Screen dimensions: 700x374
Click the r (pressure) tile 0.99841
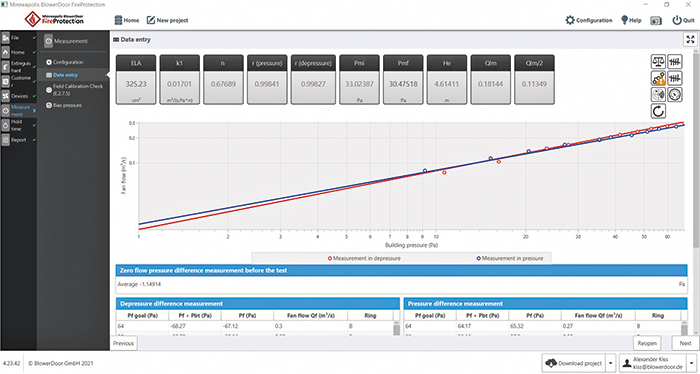(x=267, y=79)
